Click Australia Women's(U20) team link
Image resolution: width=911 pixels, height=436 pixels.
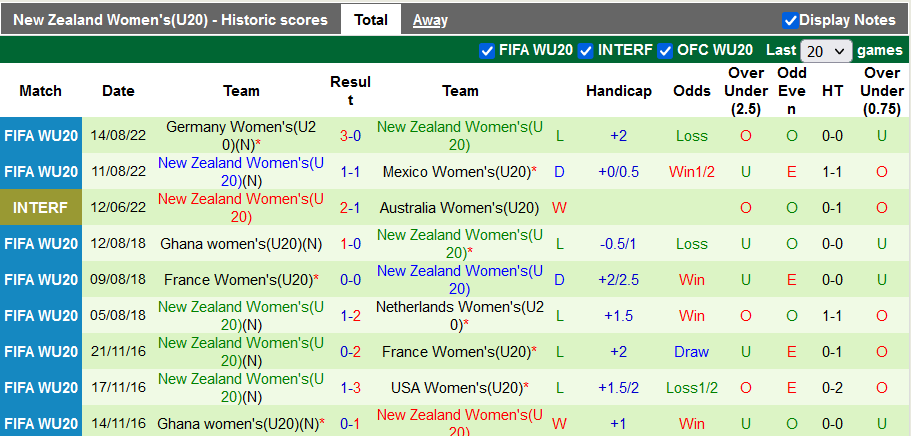click(x=459, y=208)
